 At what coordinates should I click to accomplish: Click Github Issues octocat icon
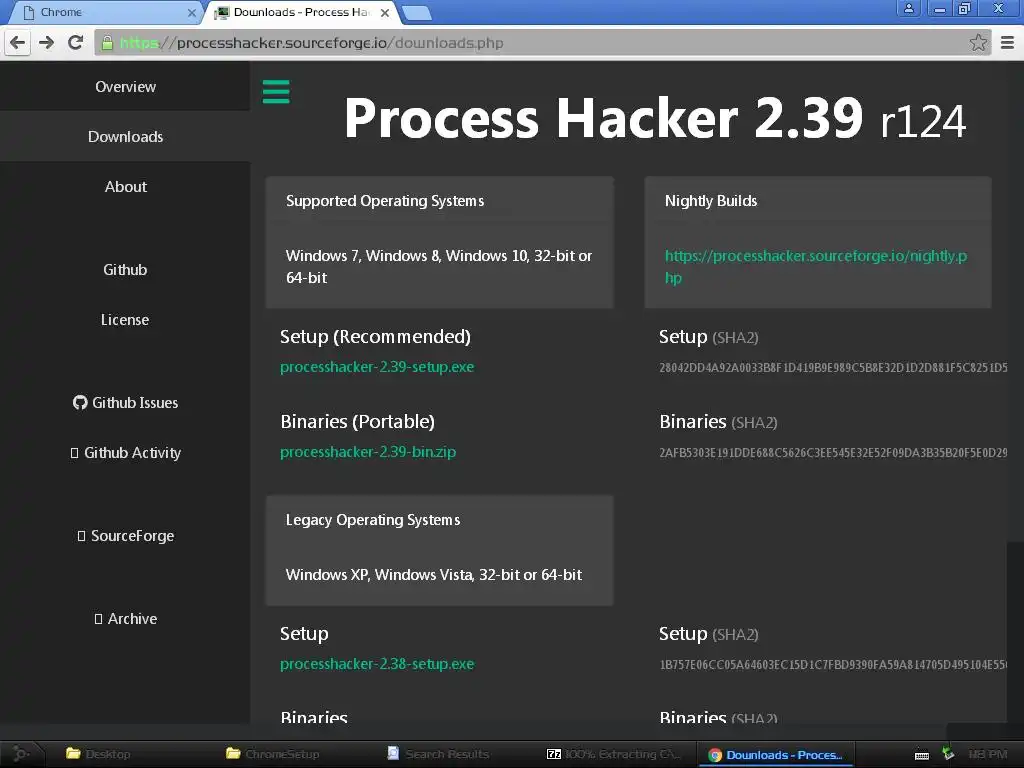click(80, 402)
